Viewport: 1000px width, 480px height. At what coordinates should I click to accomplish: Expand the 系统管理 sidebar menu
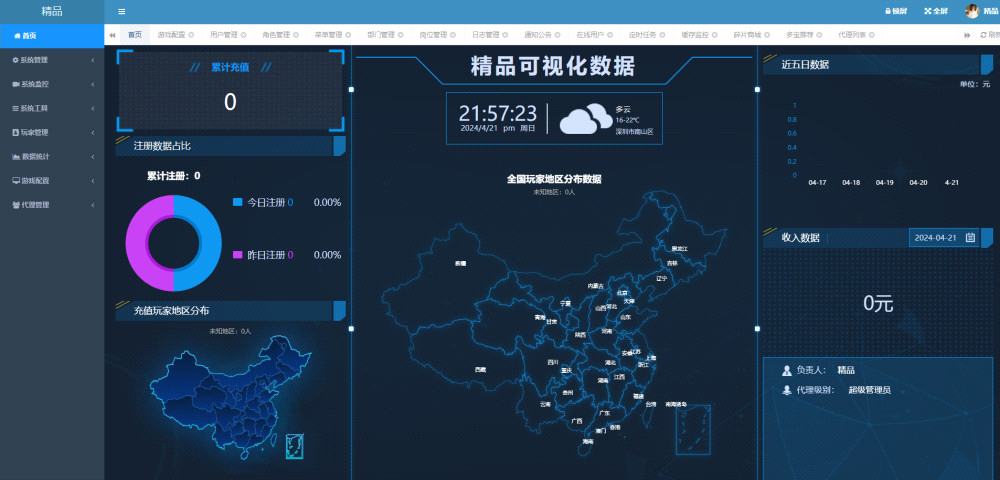52,60
